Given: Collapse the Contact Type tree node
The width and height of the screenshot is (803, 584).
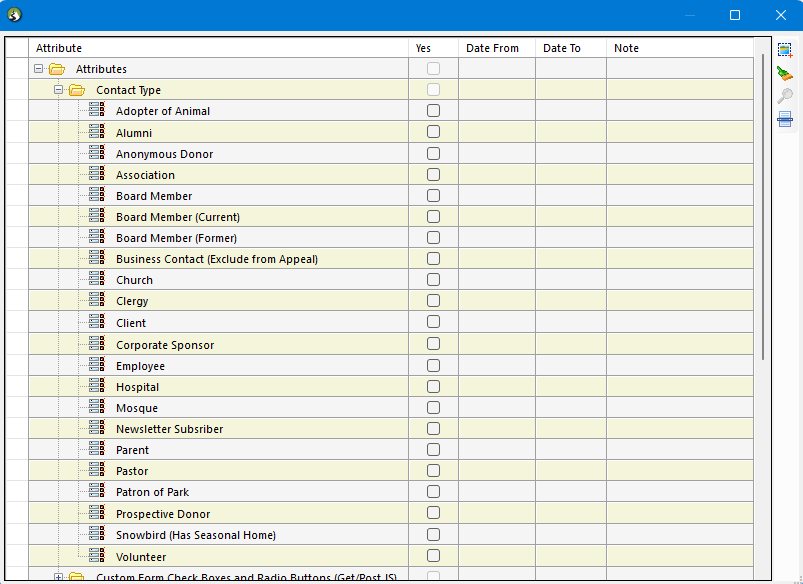Looking at the screenshot, I should pos(59,90).
